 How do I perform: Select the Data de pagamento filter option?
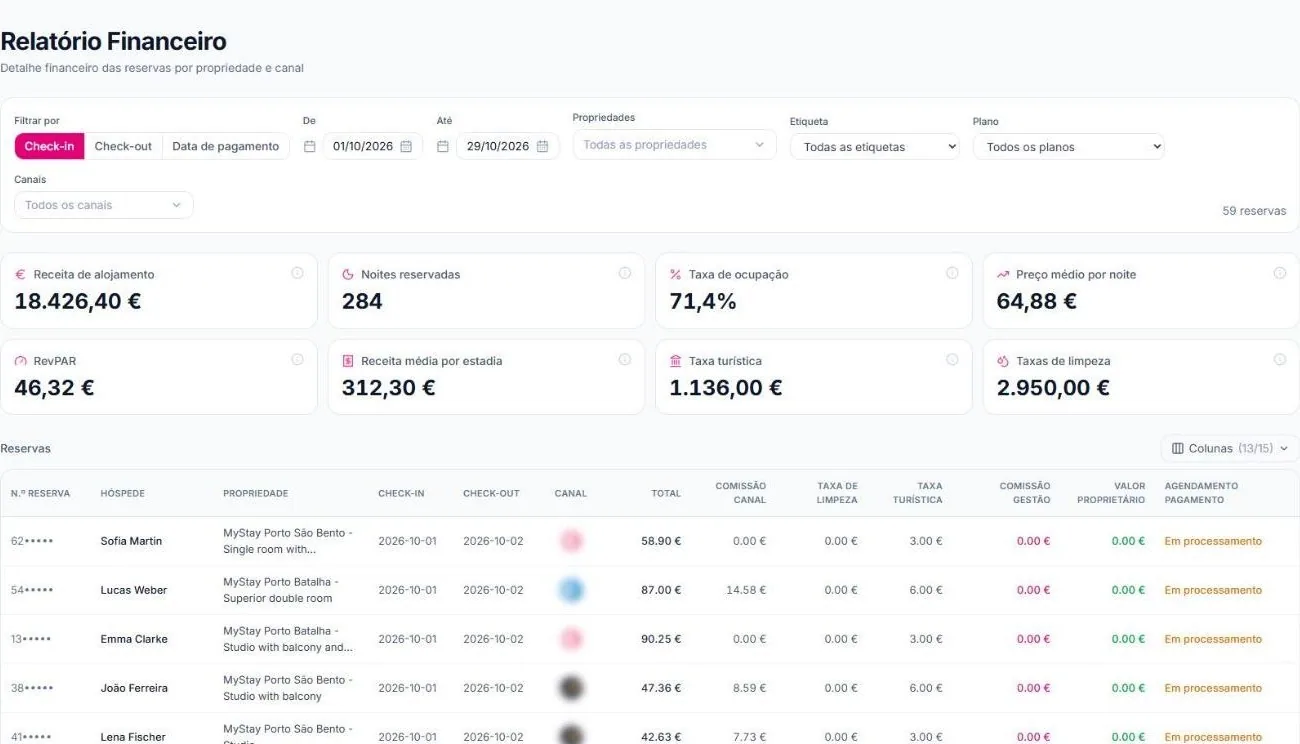click(226, 146)
